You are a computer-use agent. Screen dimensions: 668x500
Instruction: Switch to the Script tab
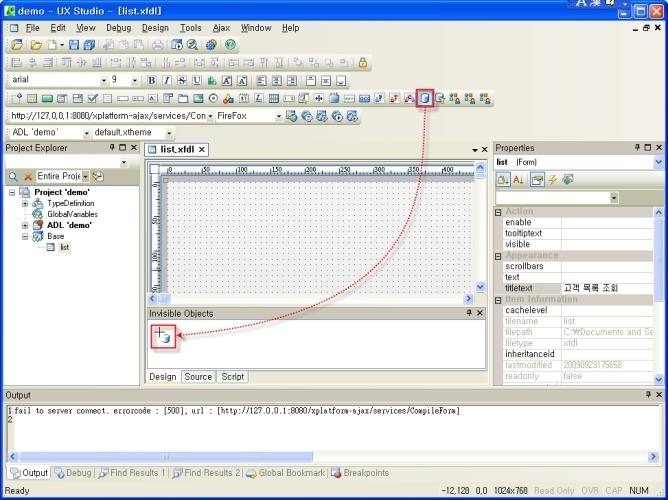233,376
